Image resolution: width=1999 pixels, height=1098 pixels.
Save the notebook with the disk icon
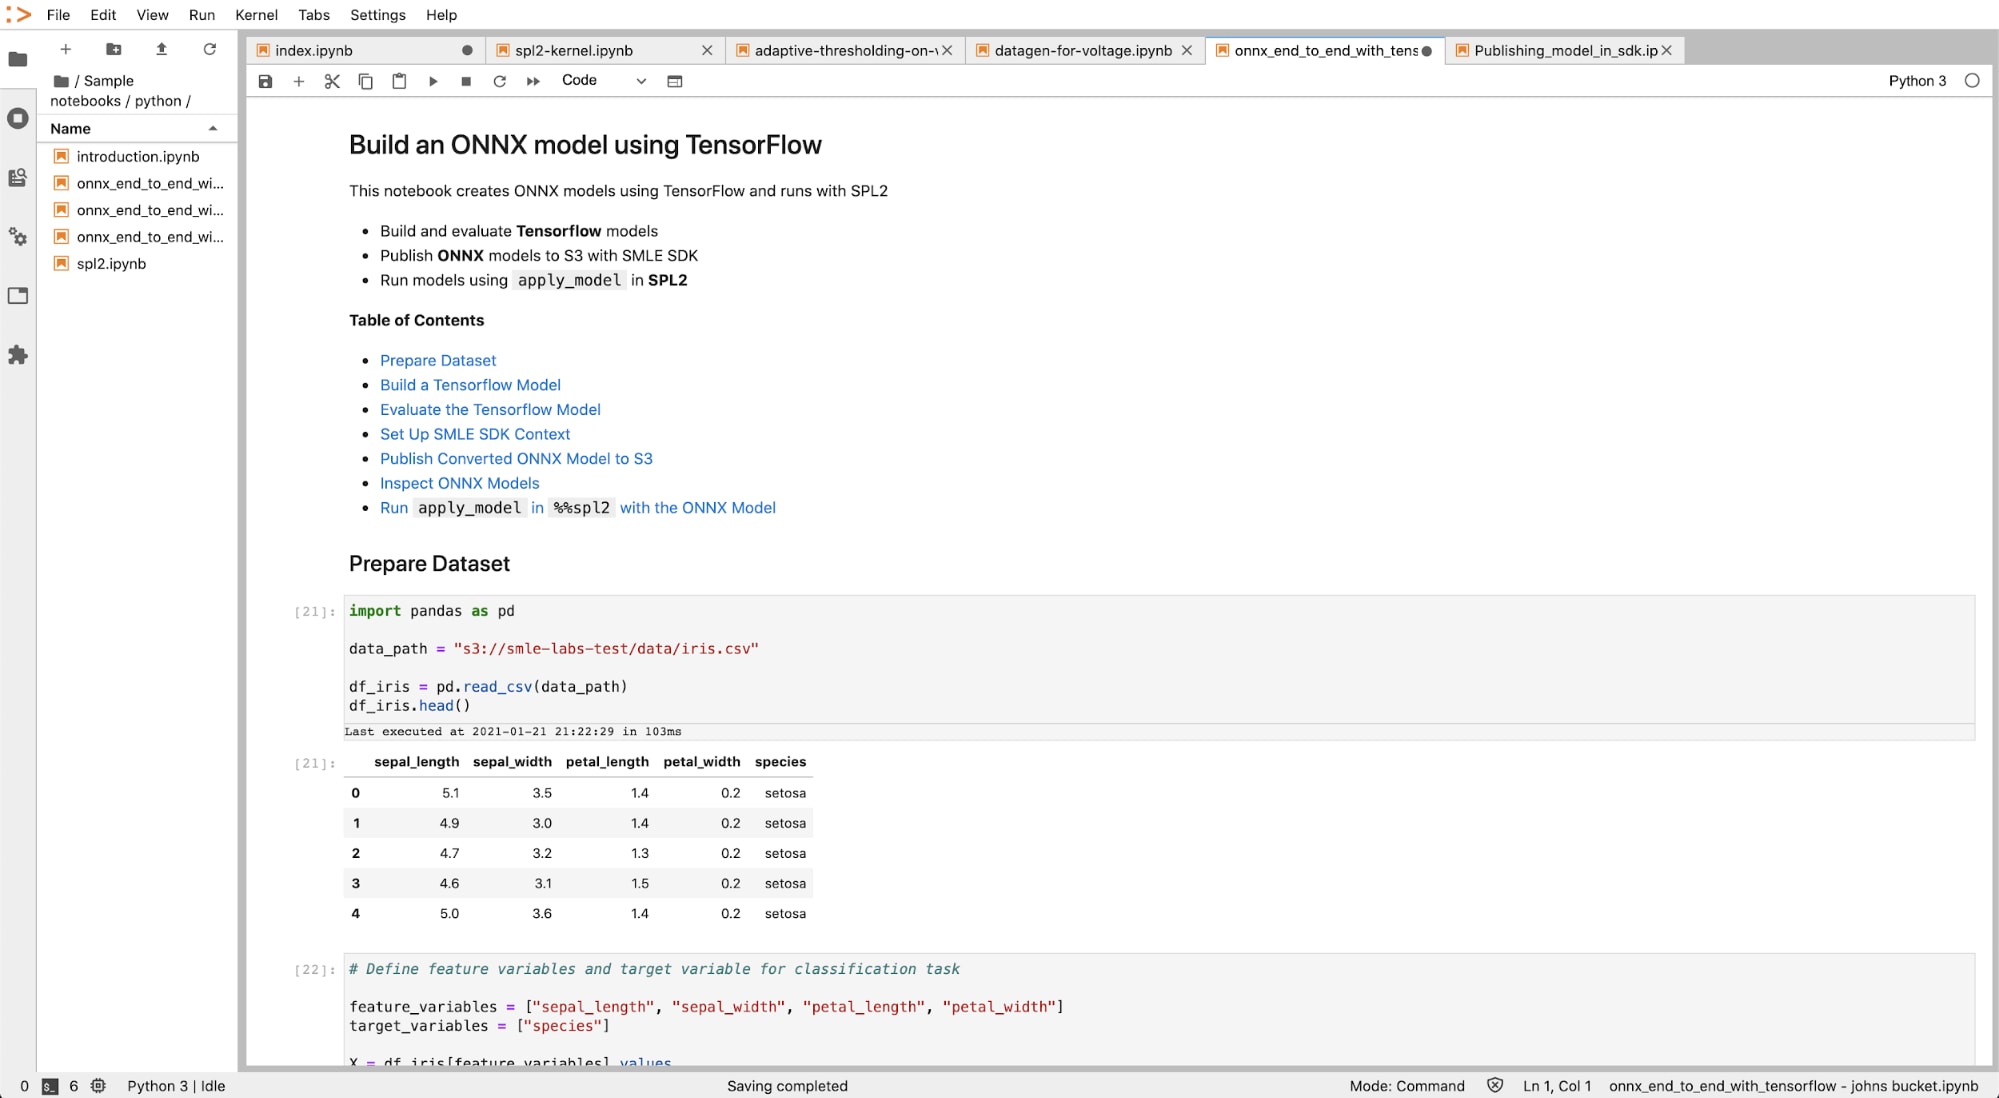pyautogui.click(x=265, y=81)
